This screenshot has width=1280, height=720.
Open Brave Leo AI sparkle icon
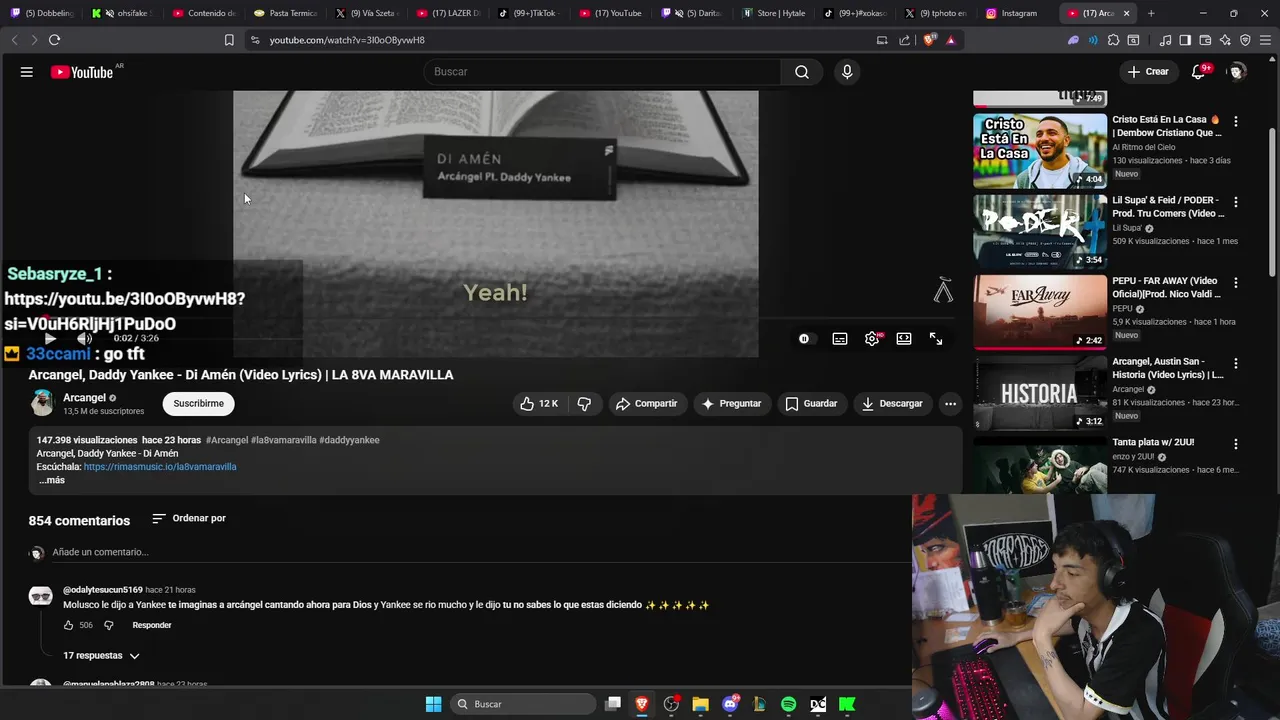(x=1225, y=40)
